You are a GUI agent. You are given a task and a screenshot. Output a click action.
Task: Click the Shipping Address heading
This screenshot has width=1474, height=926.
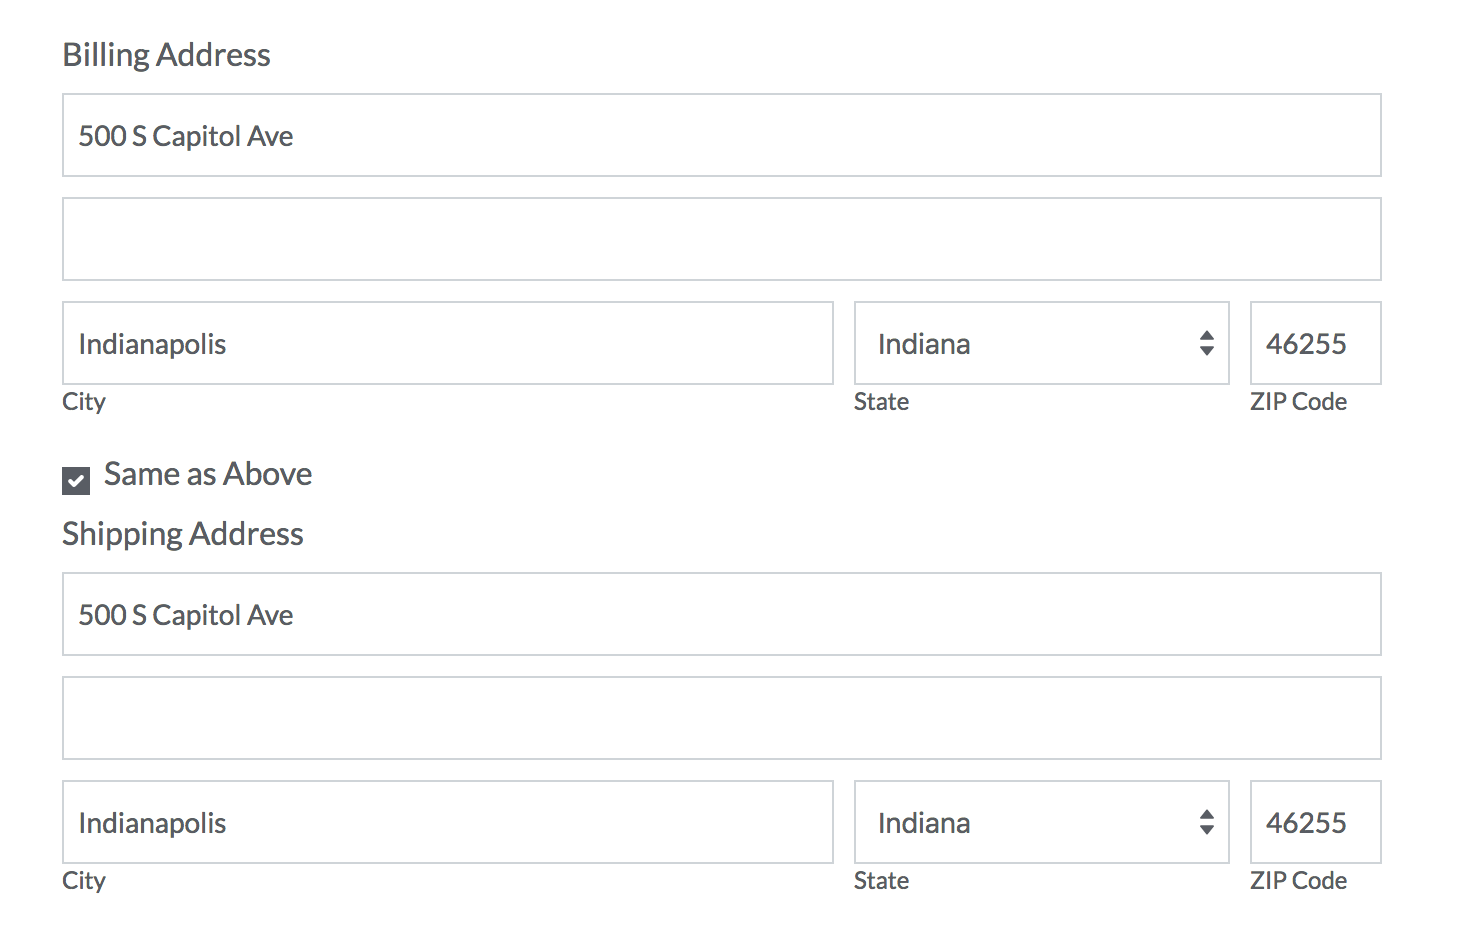coord(183,534)
